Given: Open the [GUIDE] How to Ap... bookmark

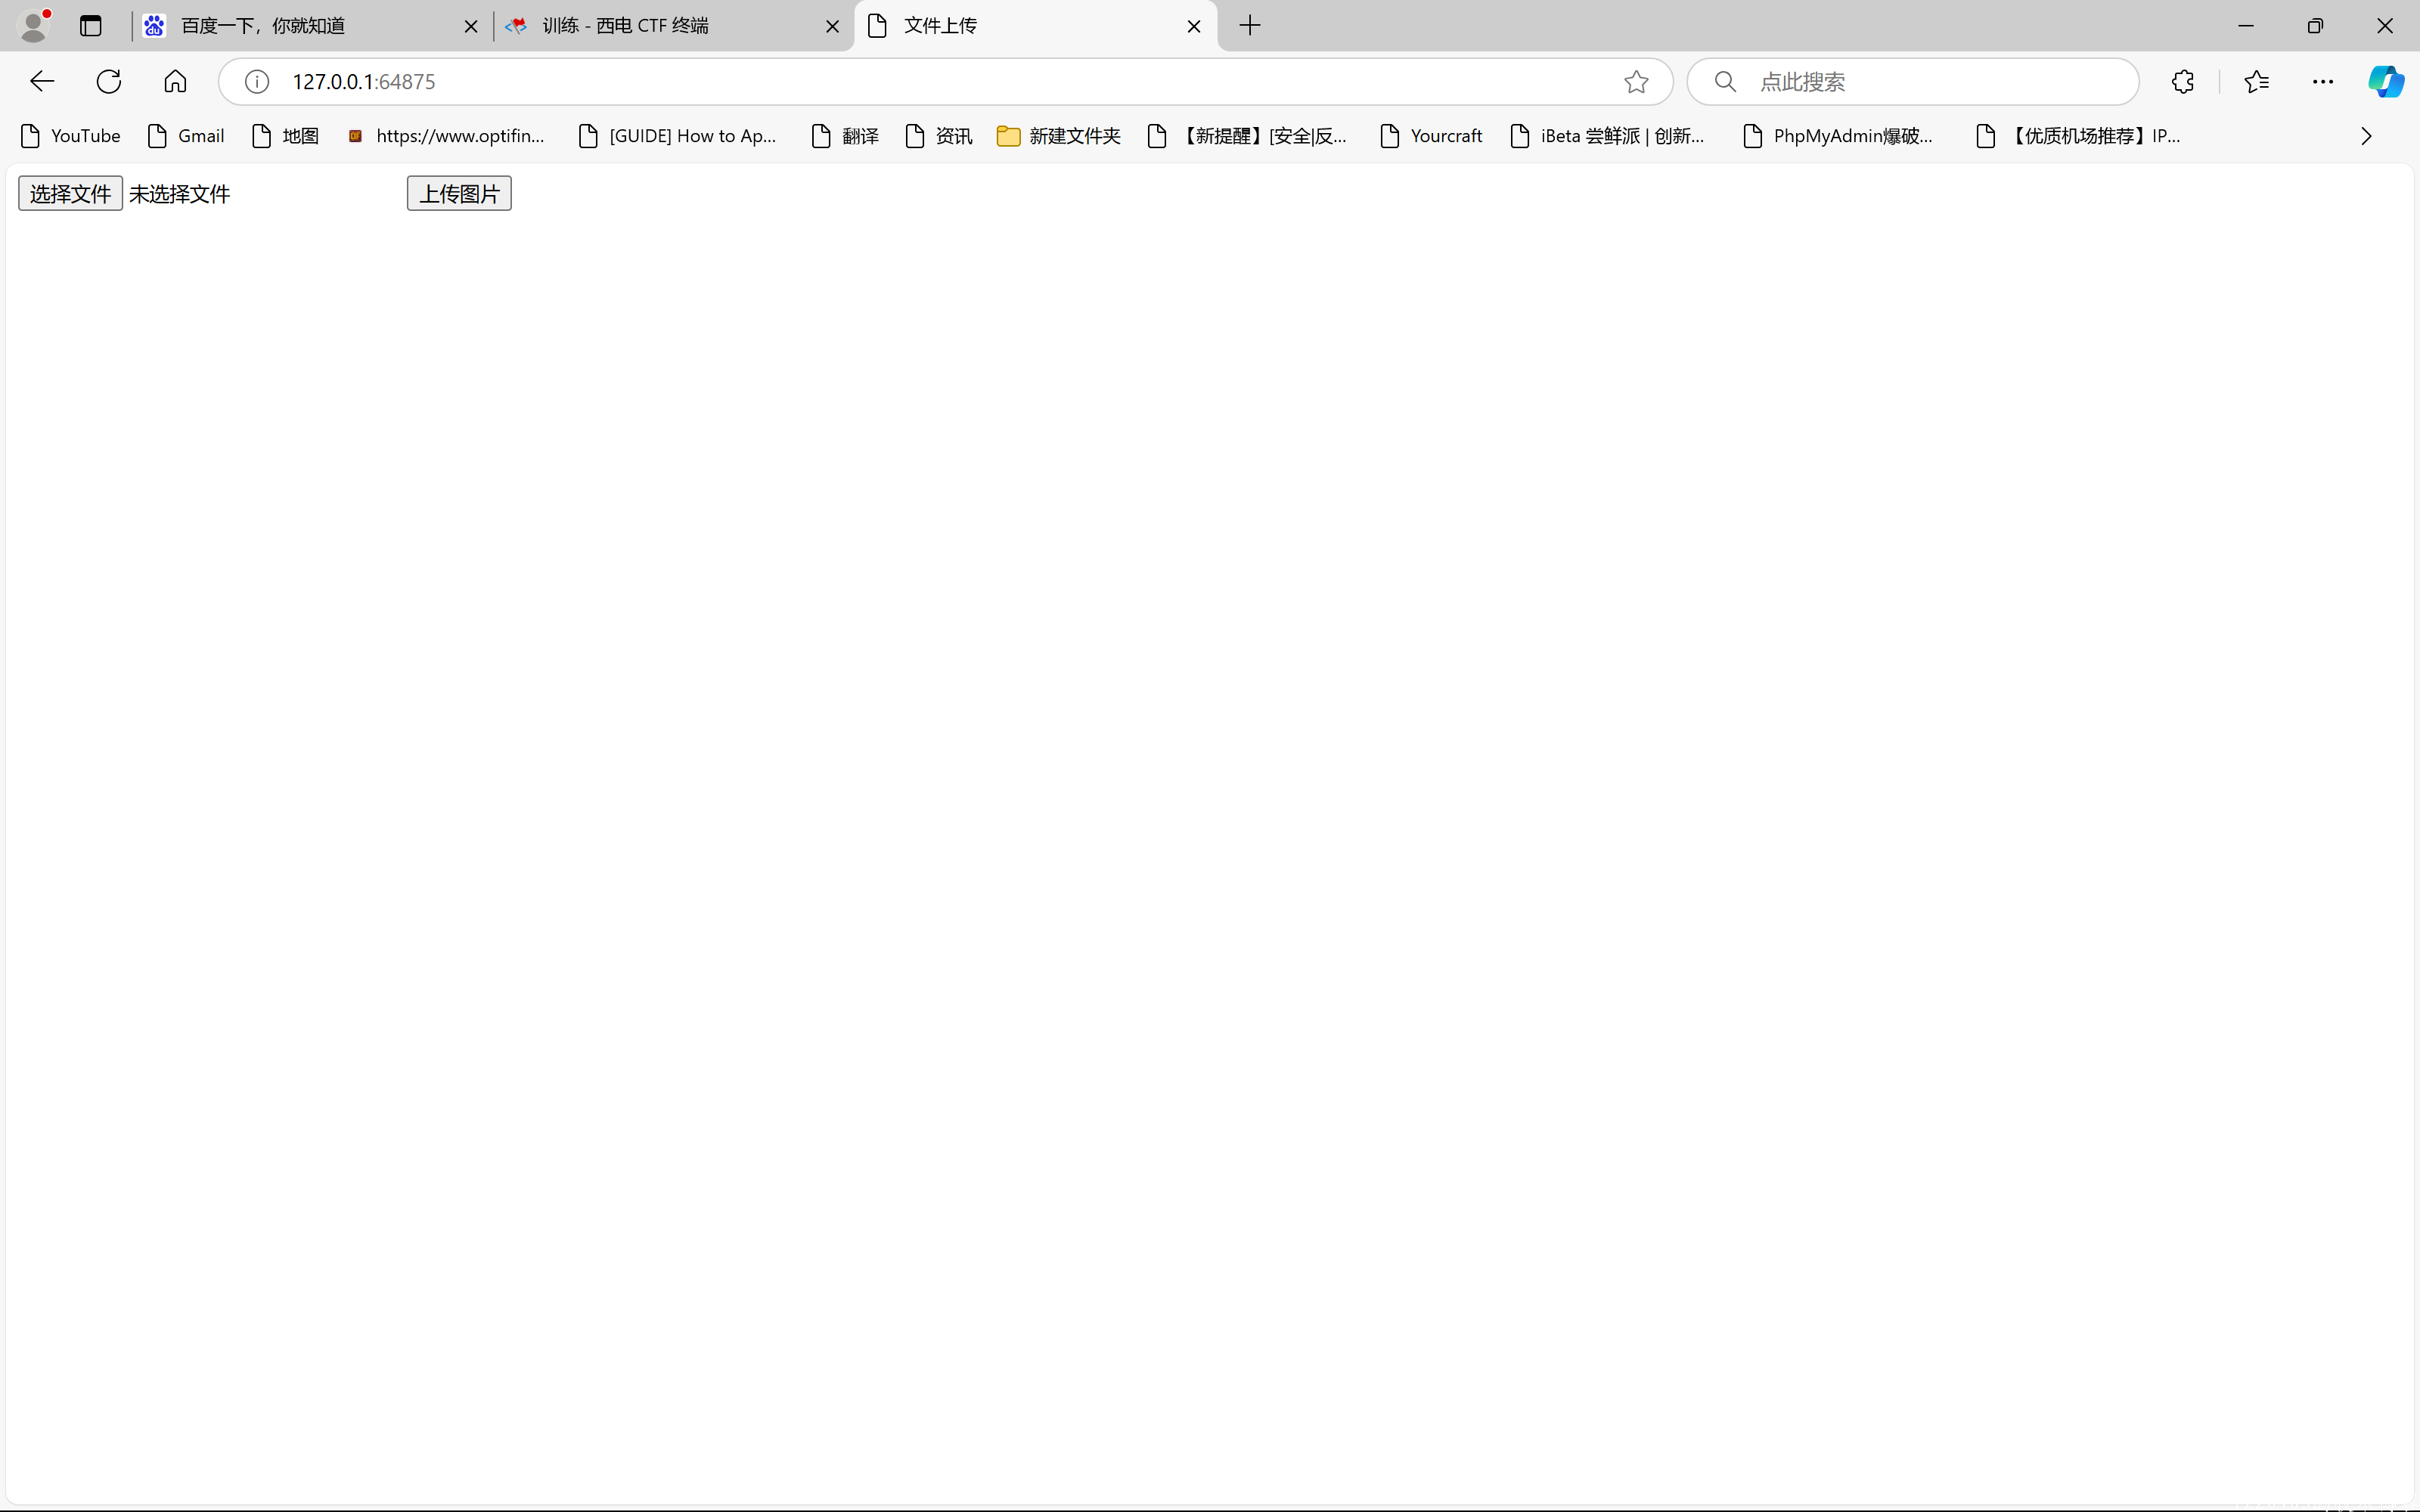Looking at the screenshot, I should tap(678, 136).
